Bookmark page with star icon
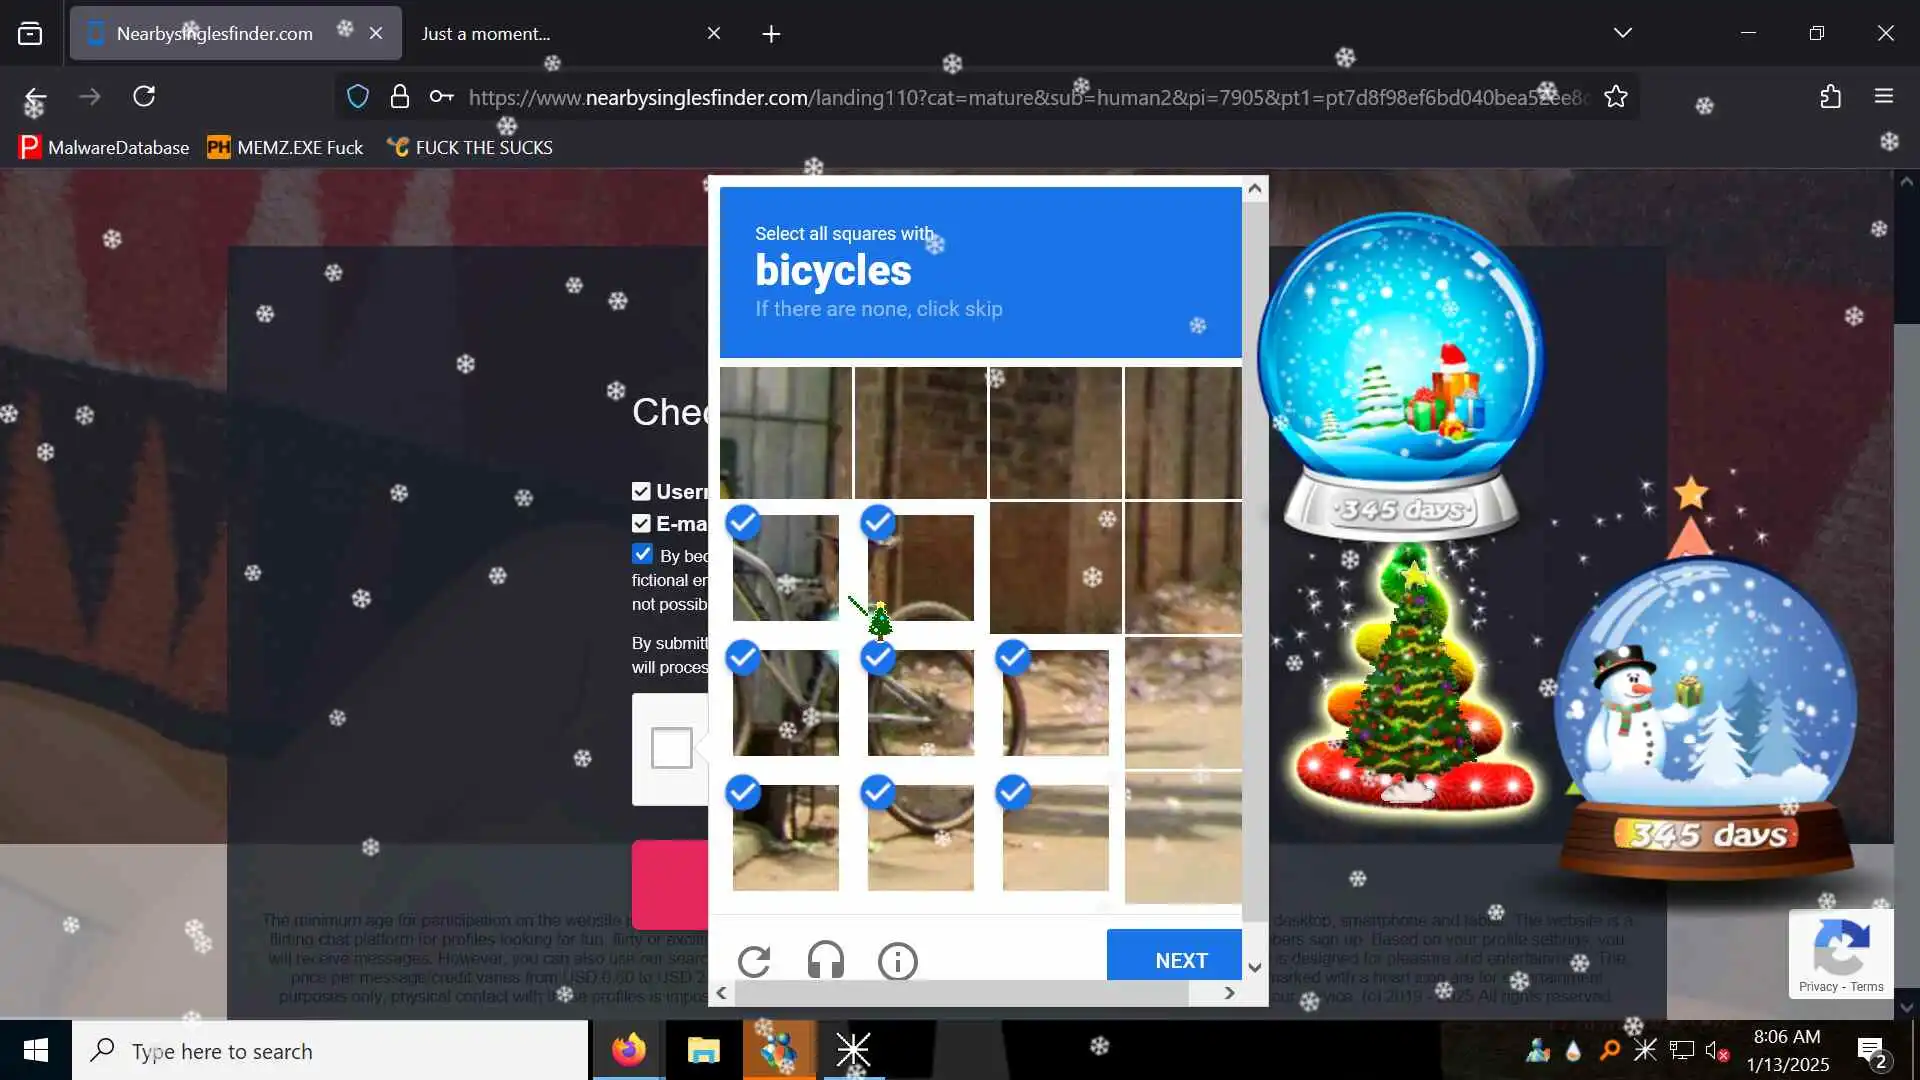 (1615, 97)
